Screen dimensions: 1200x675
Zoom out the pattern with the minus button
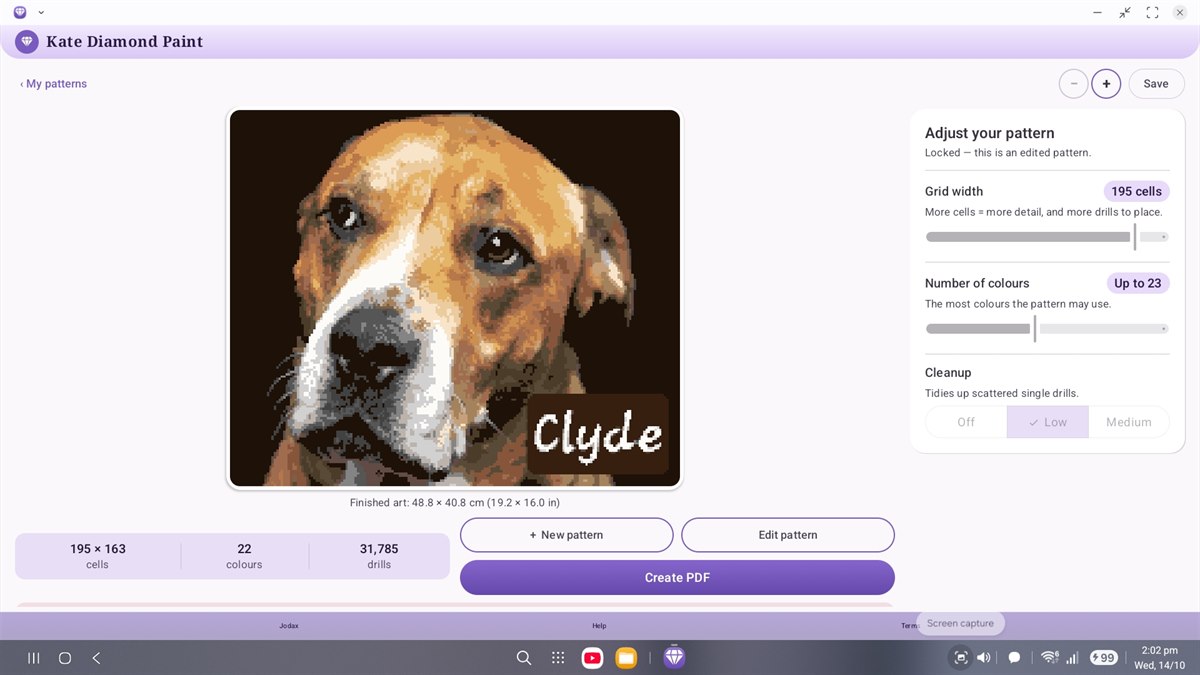click(x=1074, y=84)
